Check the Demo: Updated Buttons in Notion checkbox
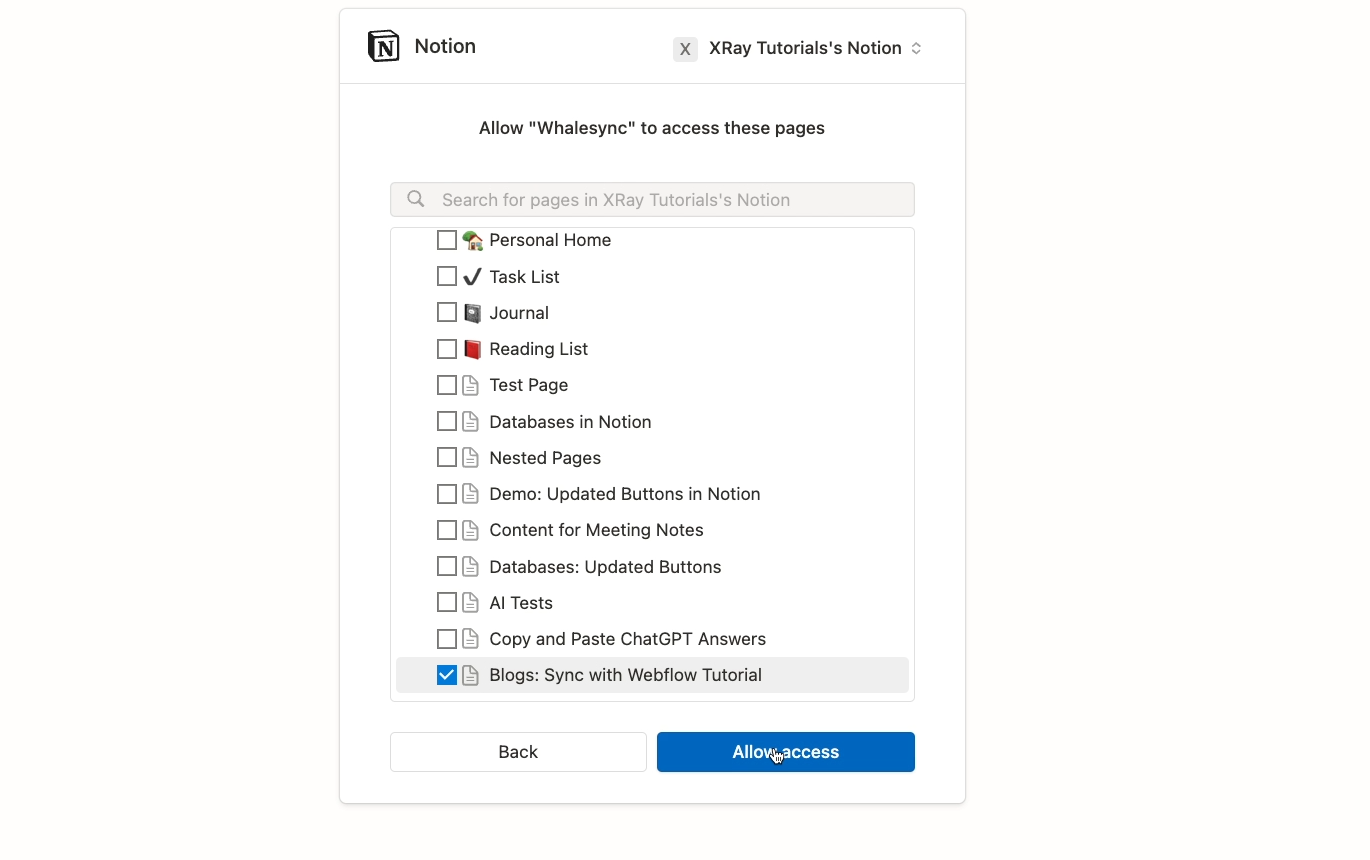1370x860 pixels. pyautogui.click(x=447, y=494)
